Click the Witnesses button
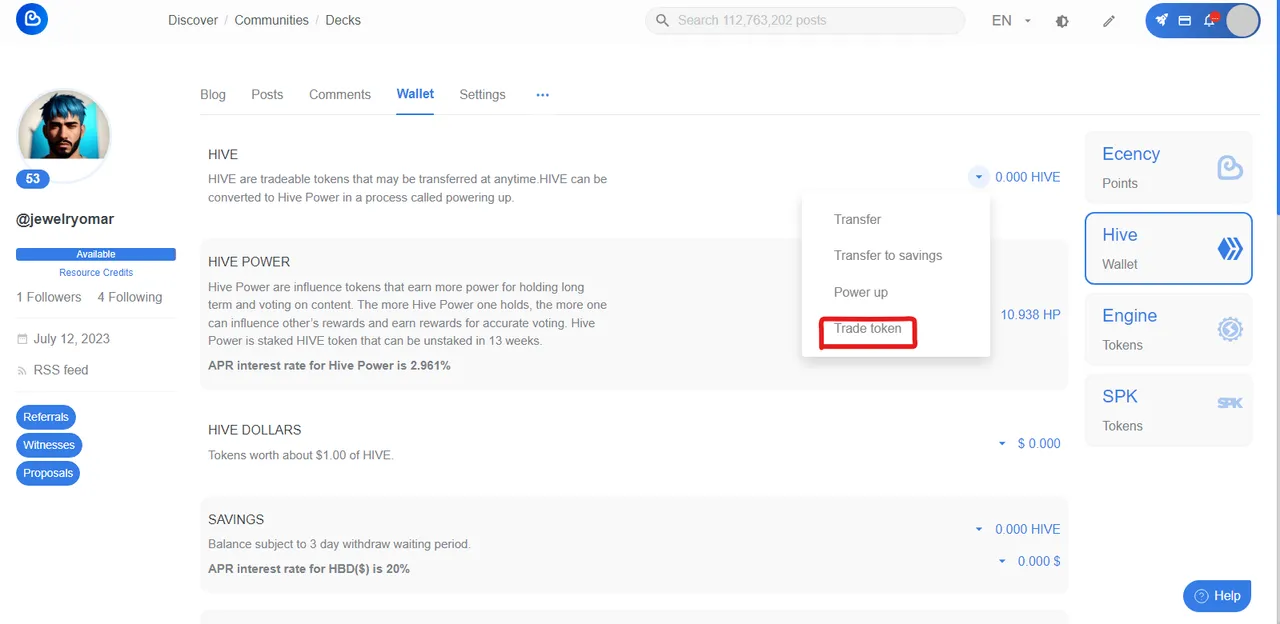The height and width of the screenshot is (624, 1280). point(49,445)
